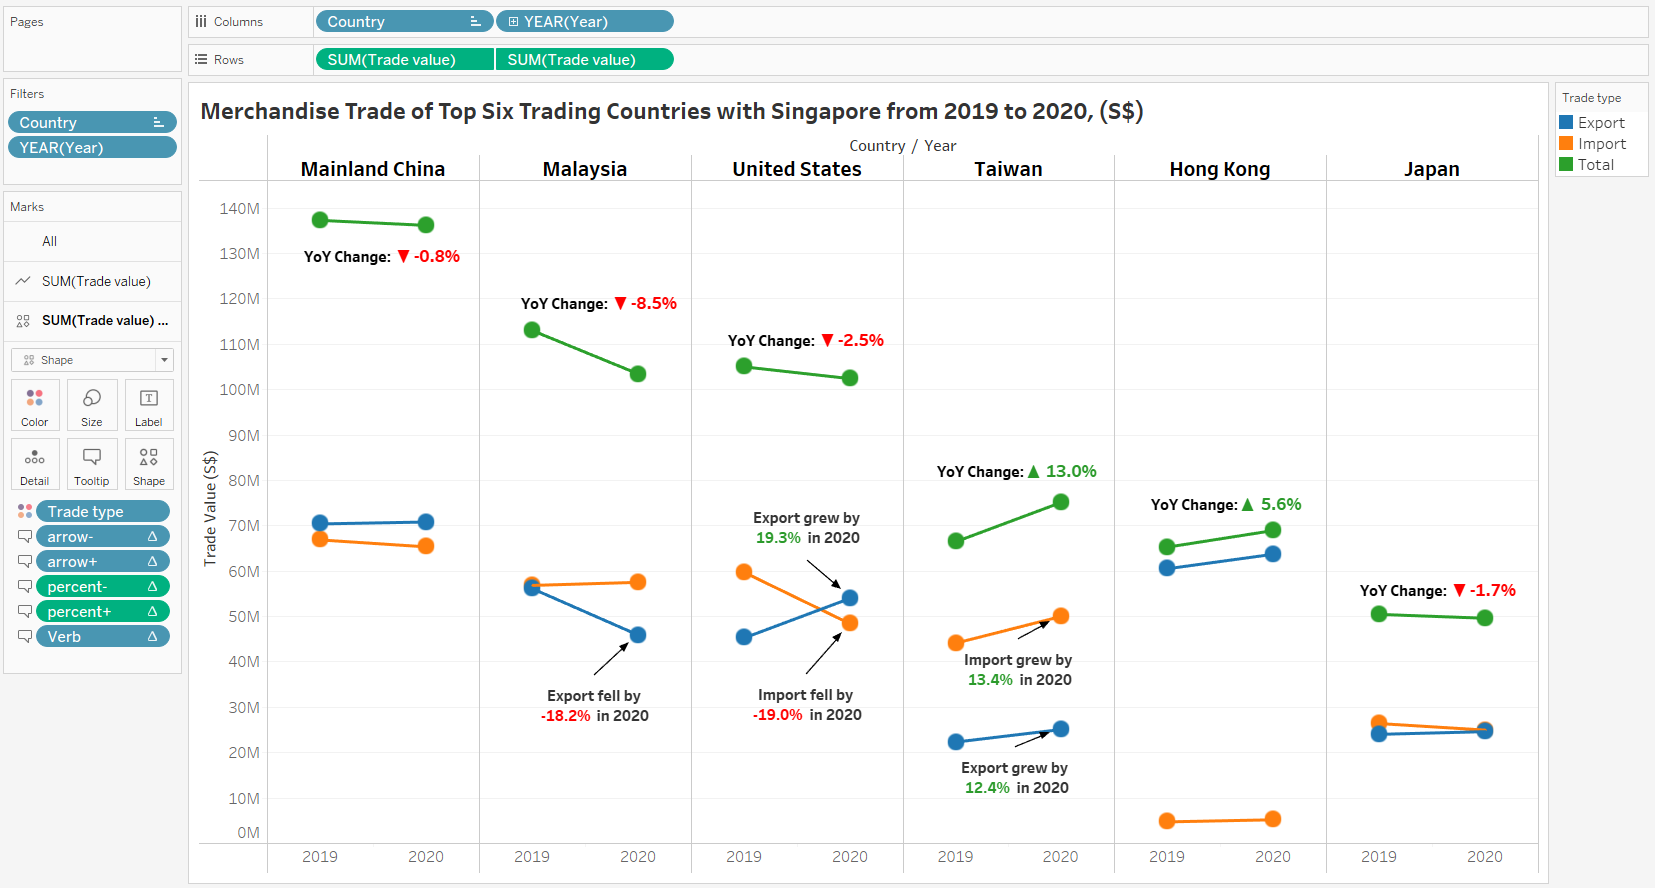Click shape icon of second SUM(Trade value) marks
This screenshot has height=888, width=1655.
(23, 321)
